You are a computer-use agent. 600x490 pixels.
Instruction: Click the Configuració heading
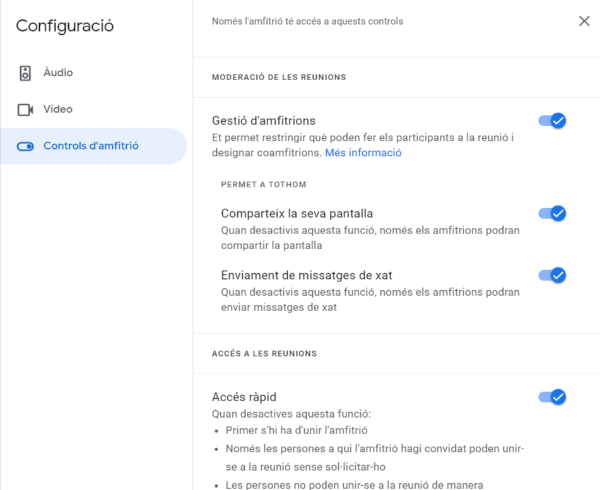65,26
